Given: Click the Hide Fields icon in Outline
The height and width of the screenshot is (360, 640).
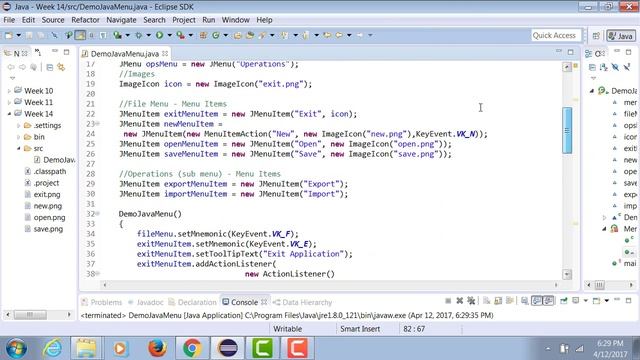Looking at the screenshot, I should [615, 67].
